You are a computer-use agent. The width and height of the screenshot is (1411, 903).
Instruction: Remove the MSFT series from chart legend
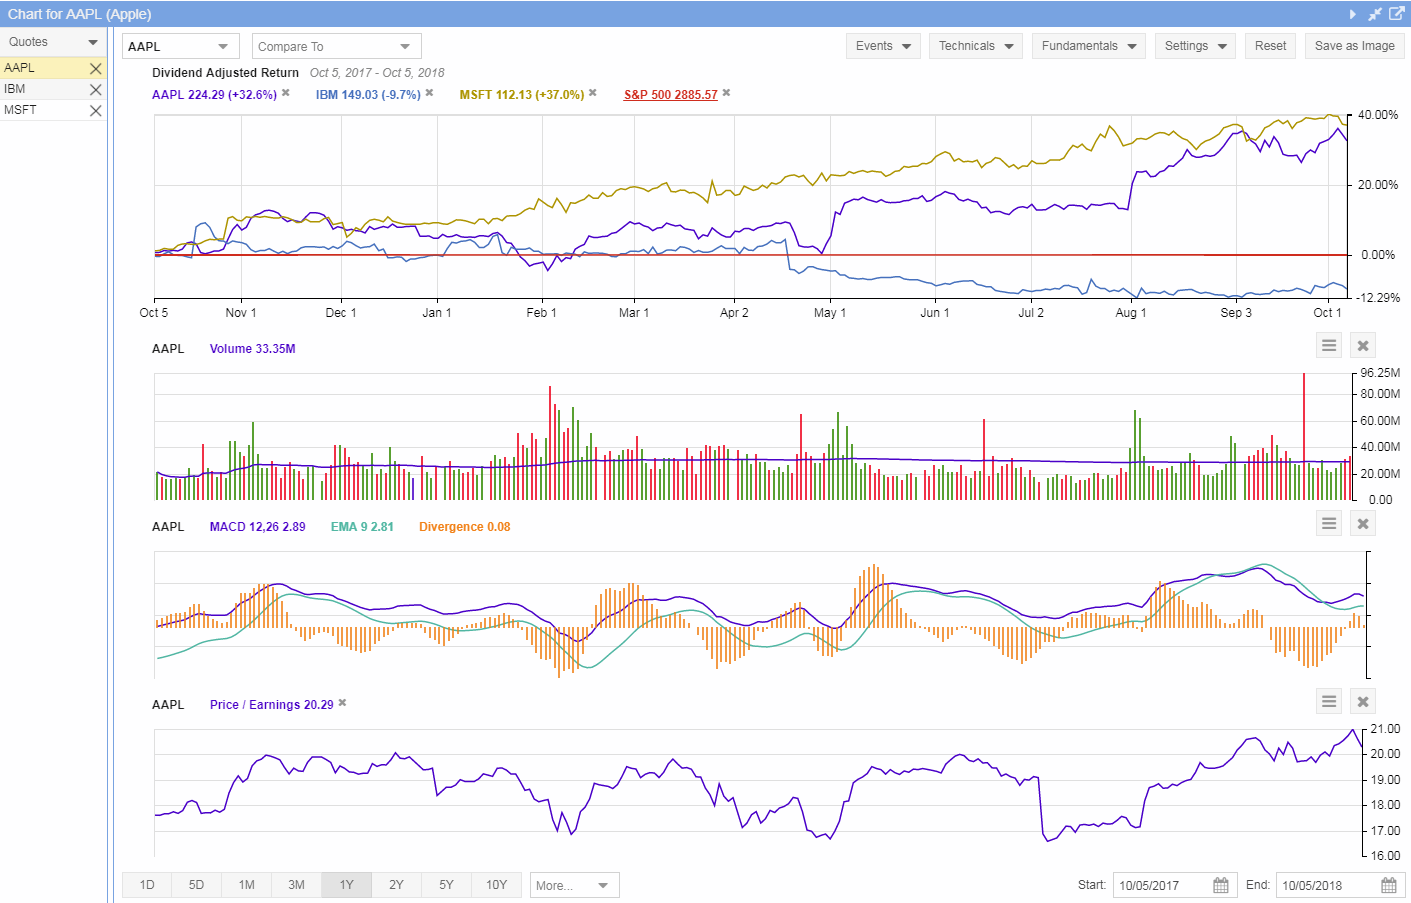tap(593, 93)
